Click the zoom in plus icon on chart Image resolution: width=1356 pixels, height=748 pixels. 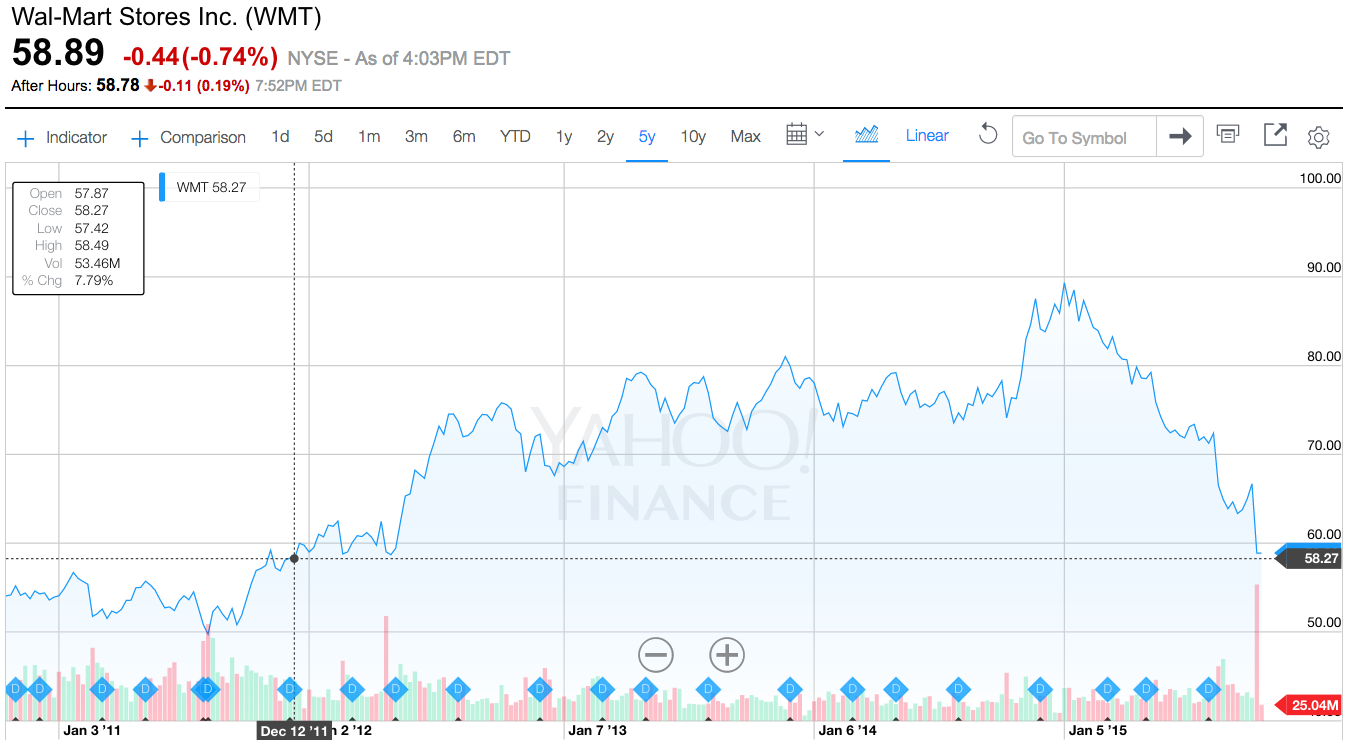pyautogui.click(x=727, y=656)
